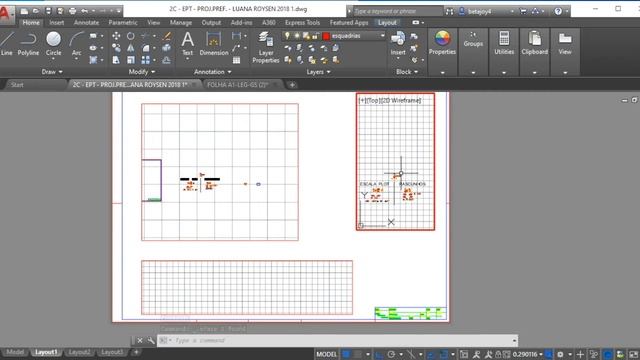Click the keyword search field

(x=397, y=11)
